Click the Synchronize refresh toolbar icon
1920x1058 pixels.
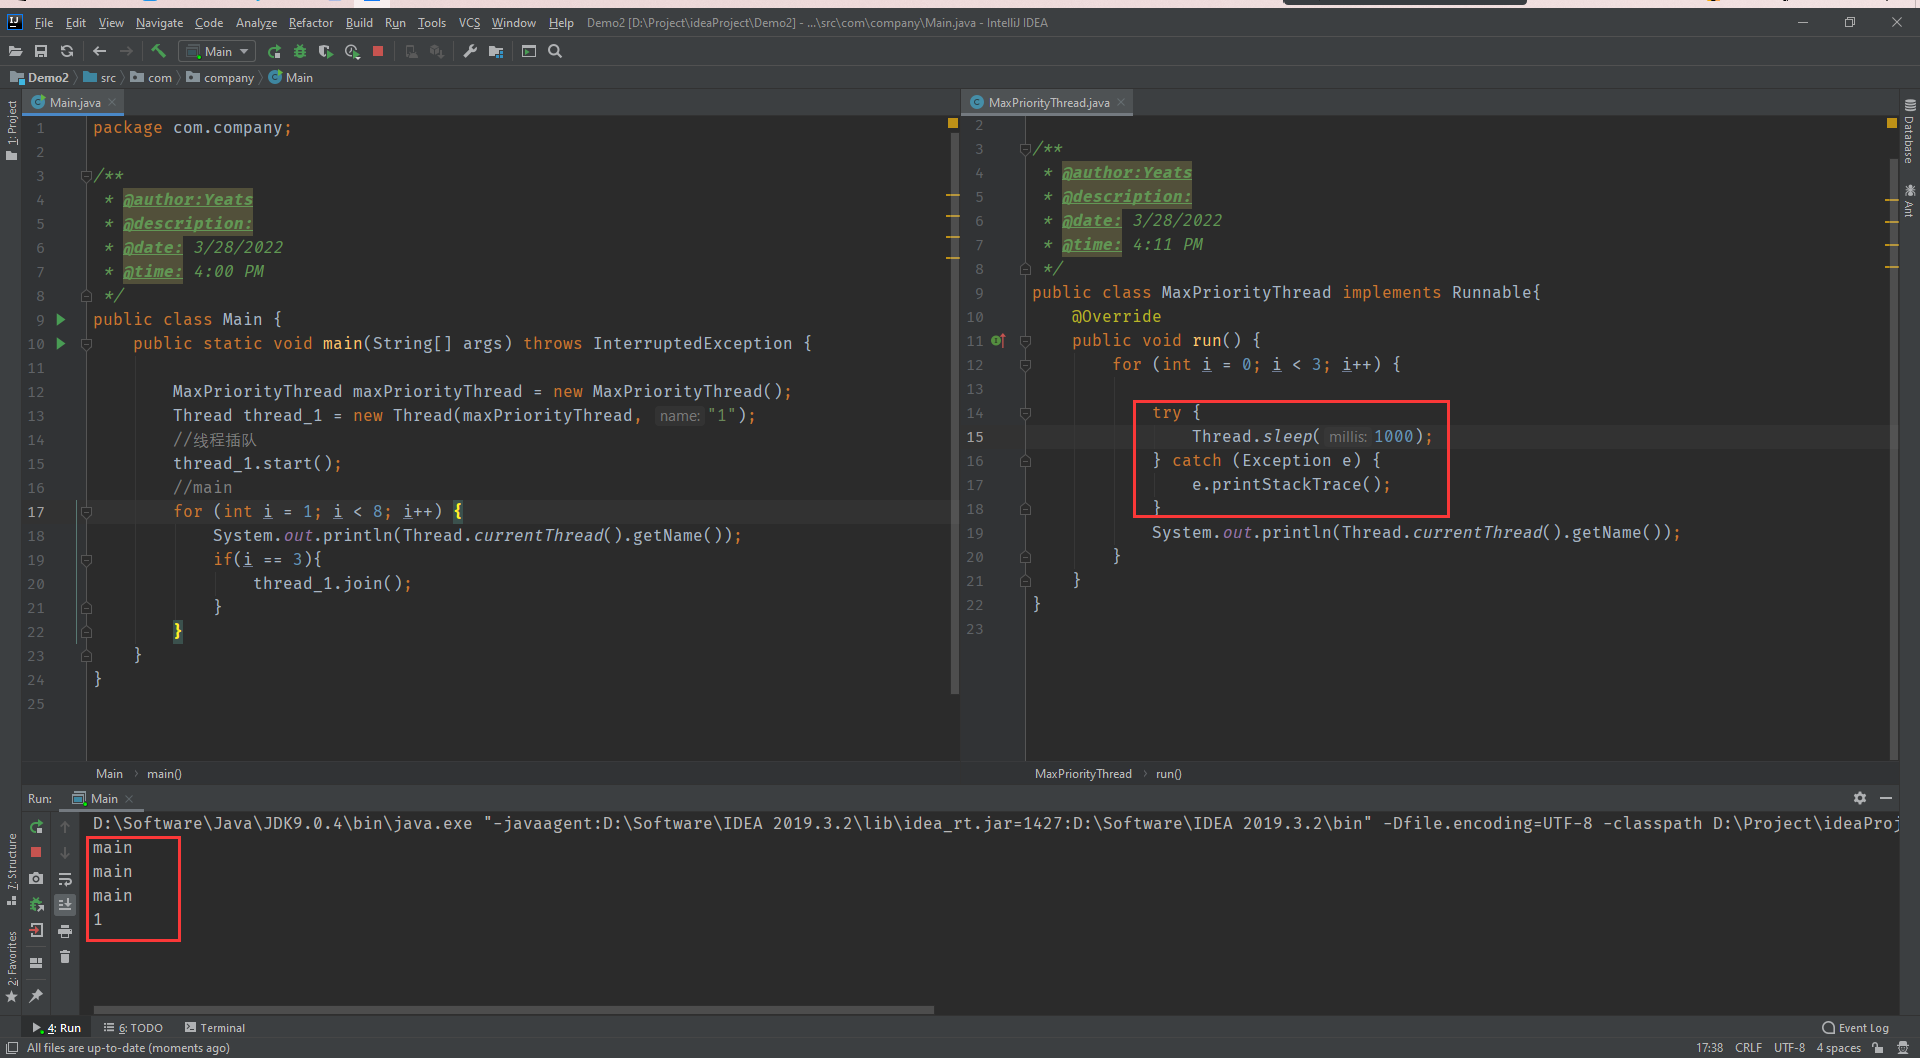(67, 51)
